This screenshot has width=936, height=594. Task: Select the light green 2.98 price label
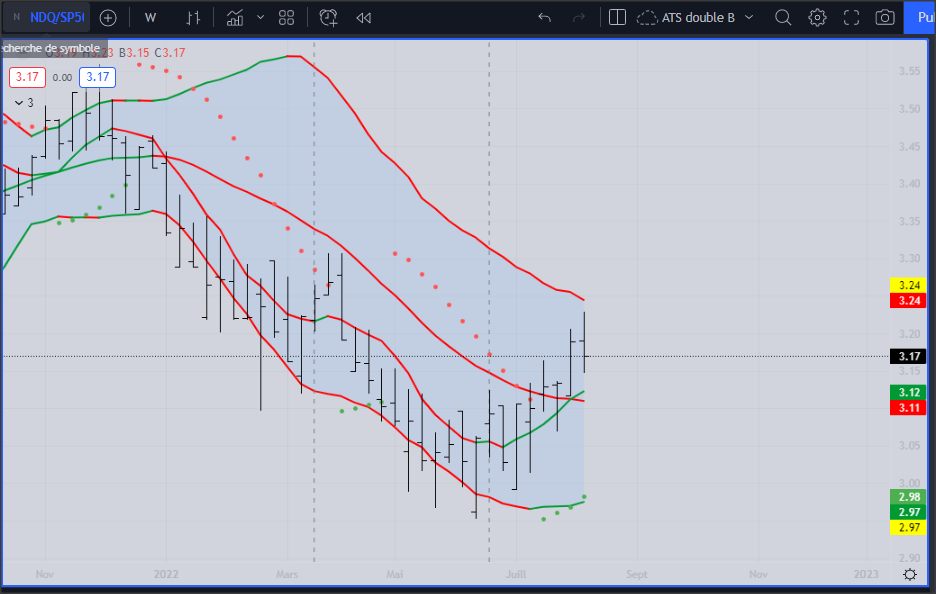(909, 497)
